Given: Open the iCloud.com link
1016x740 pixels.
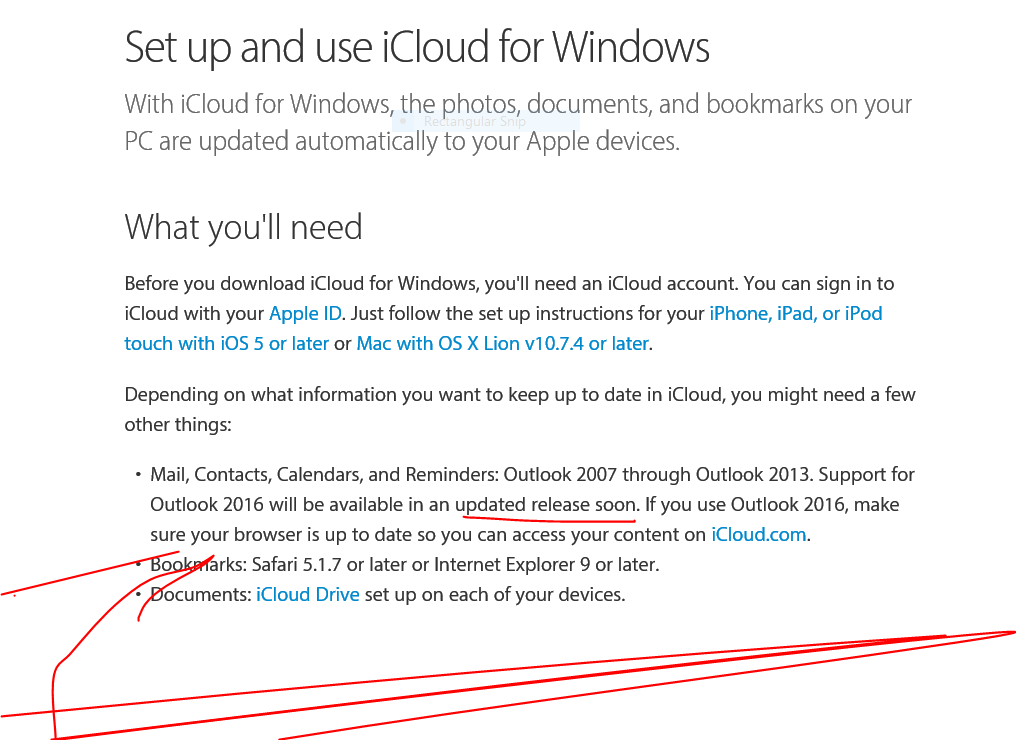Looking at the screenshot, I should click(758, 534).
